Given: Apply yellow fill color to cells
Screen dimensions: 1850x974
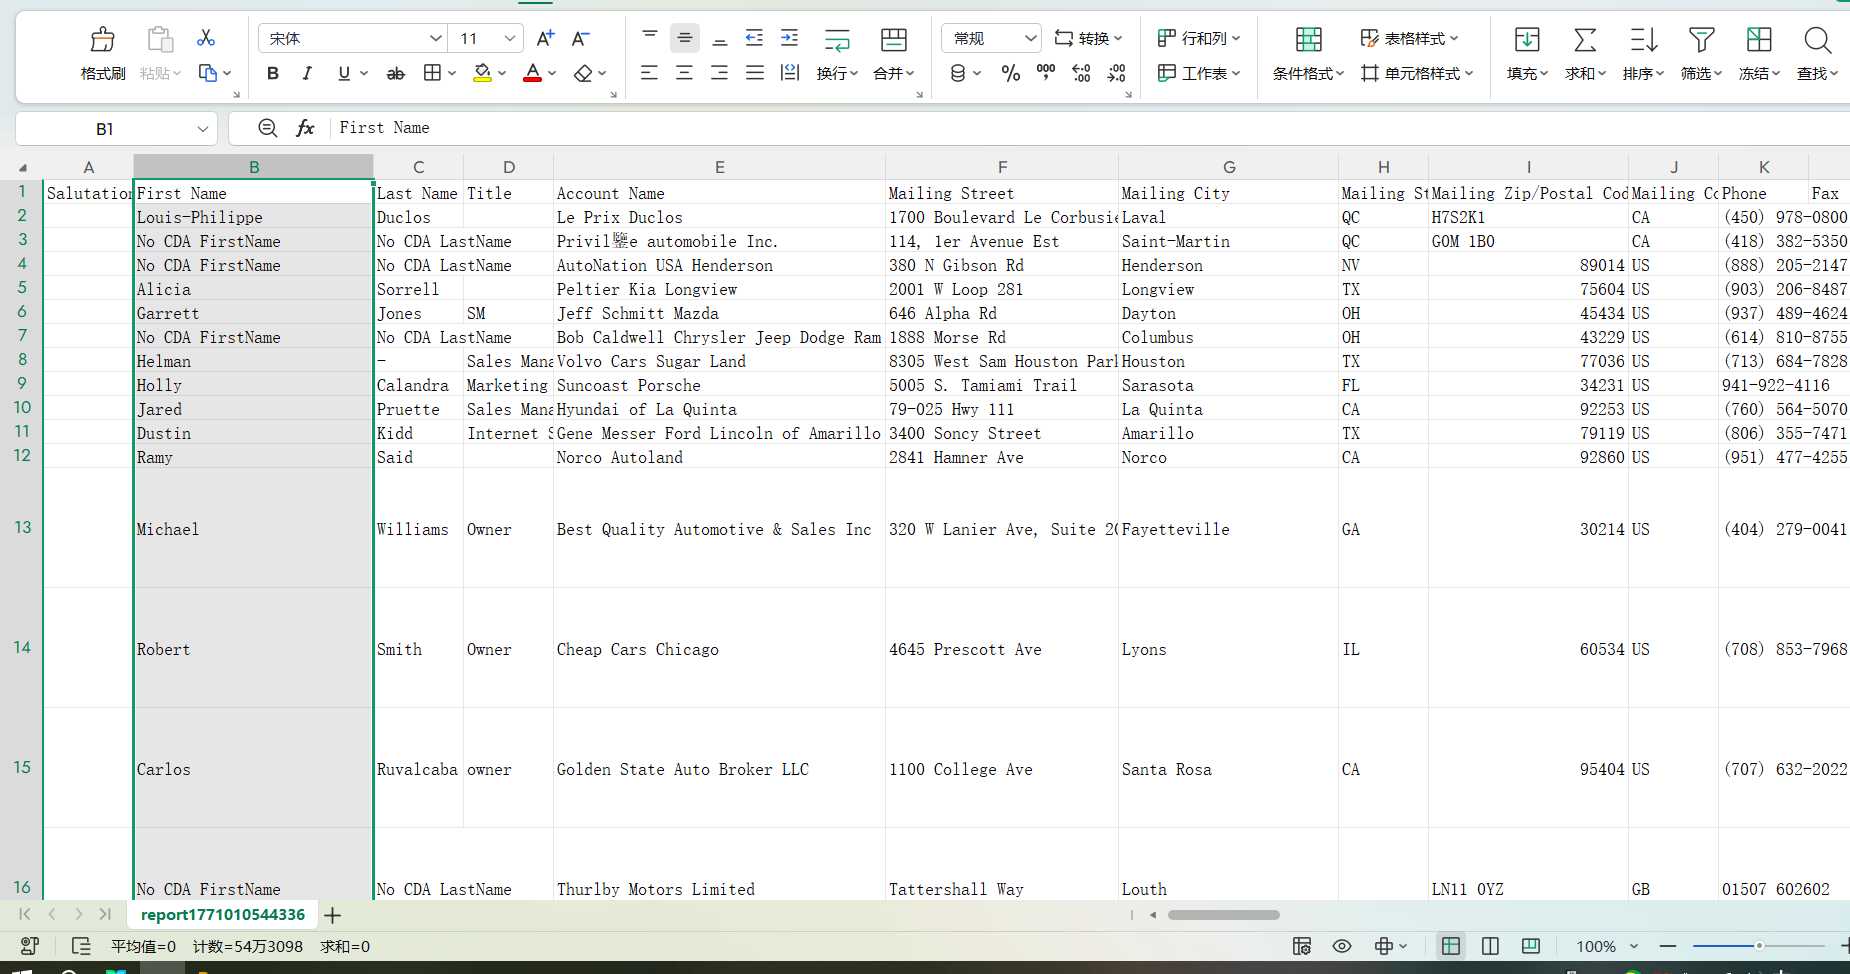Looking at the screenshot, I should [x=482, y=73].
